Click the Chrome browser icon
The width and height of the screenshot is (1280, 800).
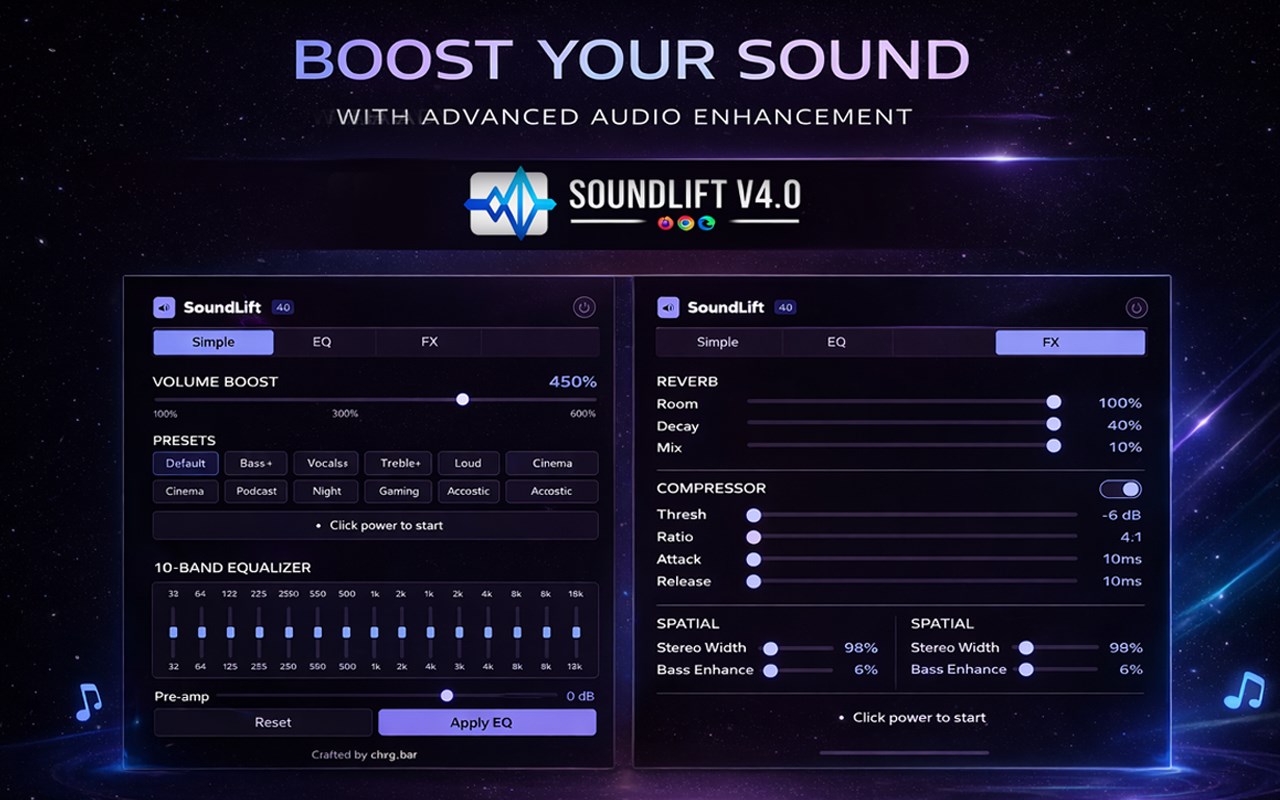tap(686, 223)
